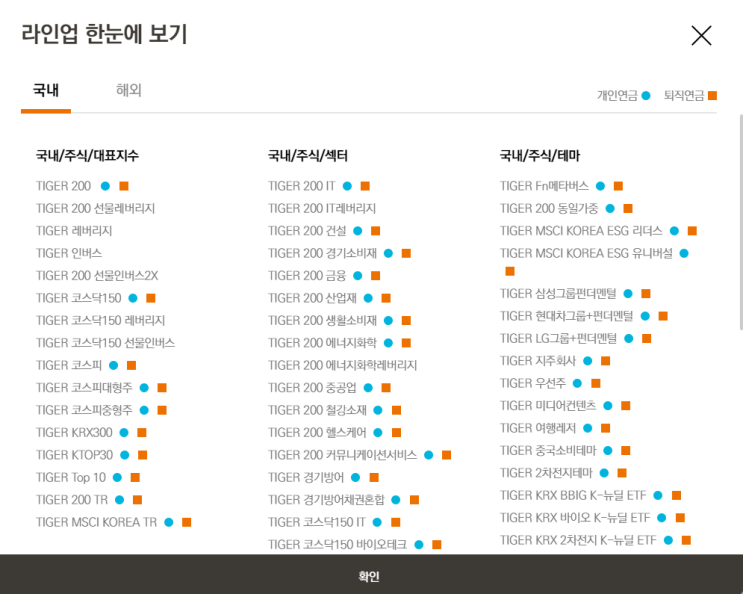This screenshot has height=594, width=743.
Task: Select TIGER LG그룹+펀더멘털
Action: click(x=558, y=338)
